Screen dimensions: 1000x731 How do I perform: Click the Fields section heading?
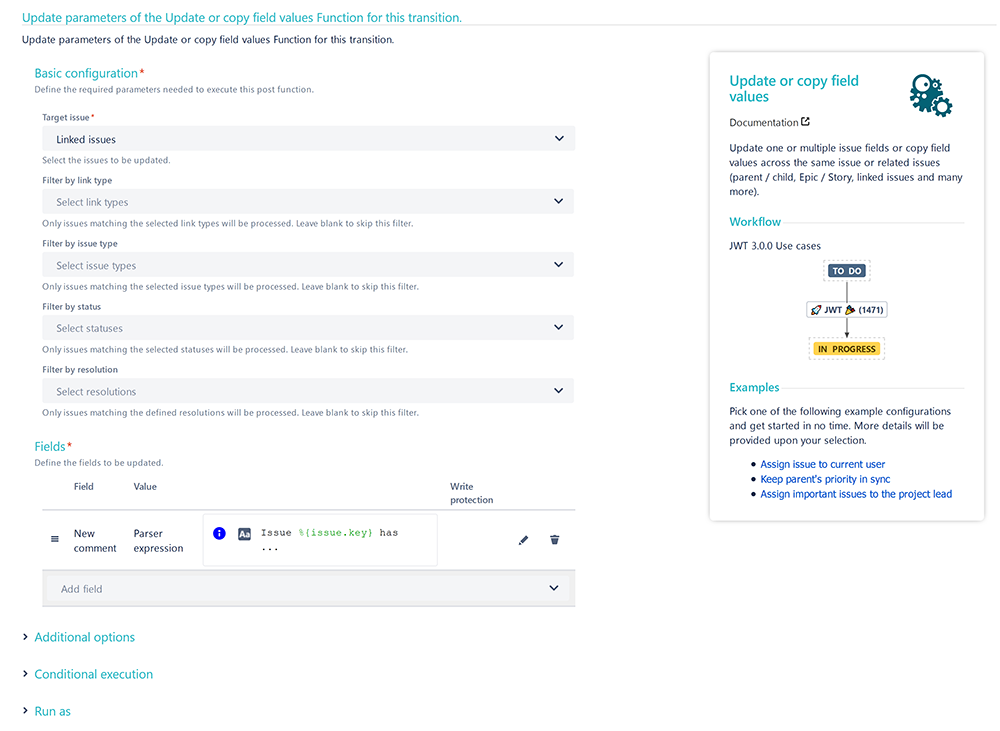50,447
